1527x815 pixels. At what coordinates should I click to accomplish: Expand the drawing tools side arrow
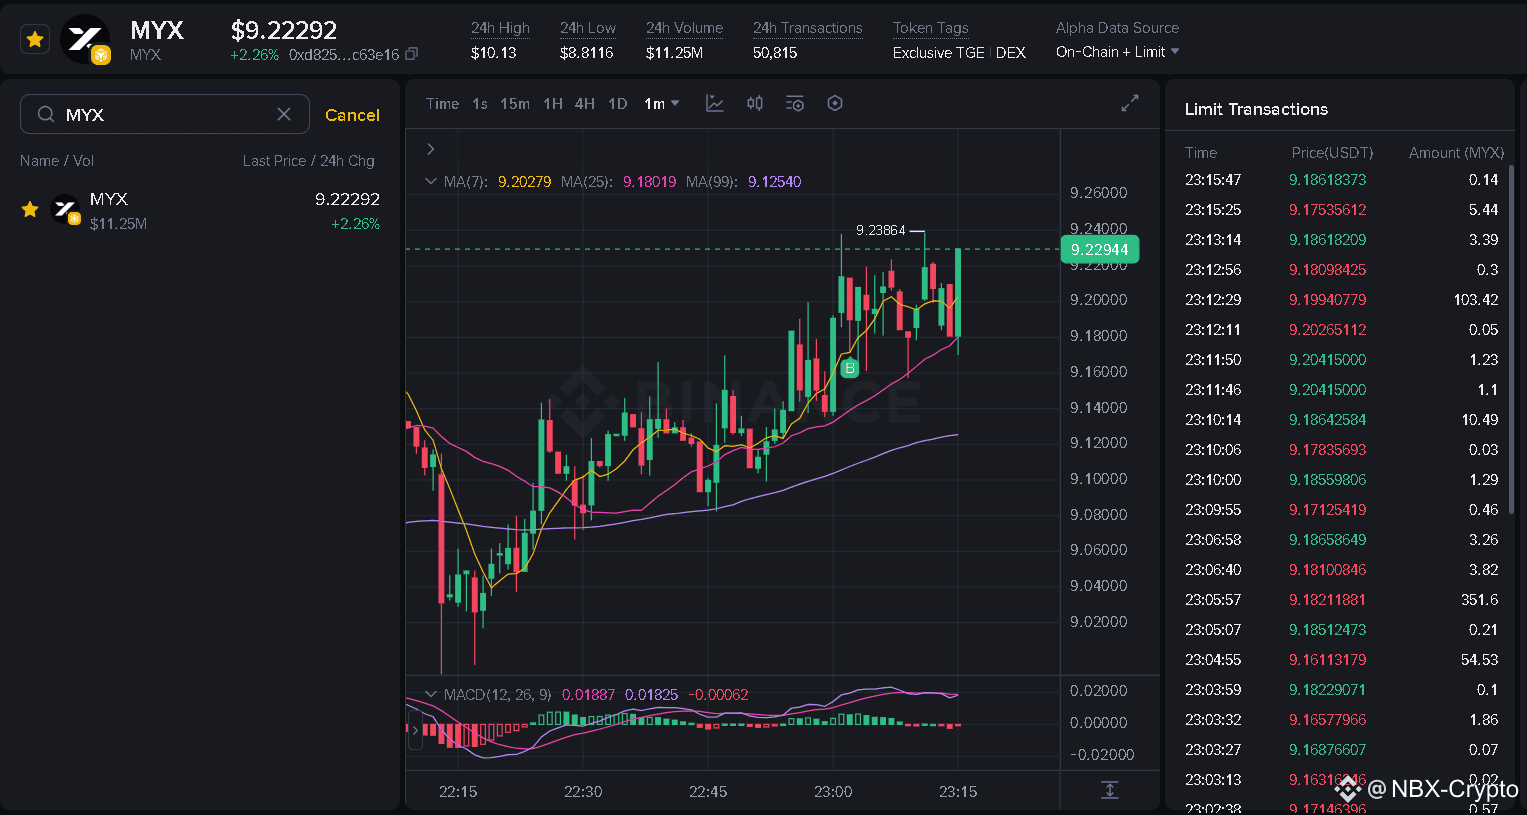click(431, 149)
